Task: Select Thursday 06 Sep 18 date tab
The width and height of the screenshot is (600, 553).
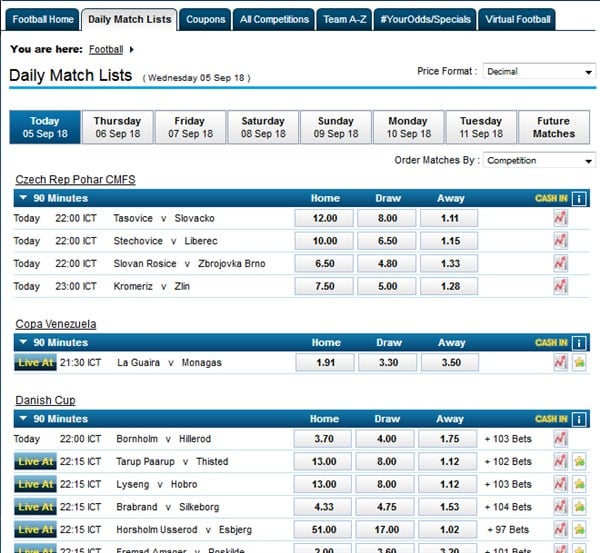Action: pos(118,127)
